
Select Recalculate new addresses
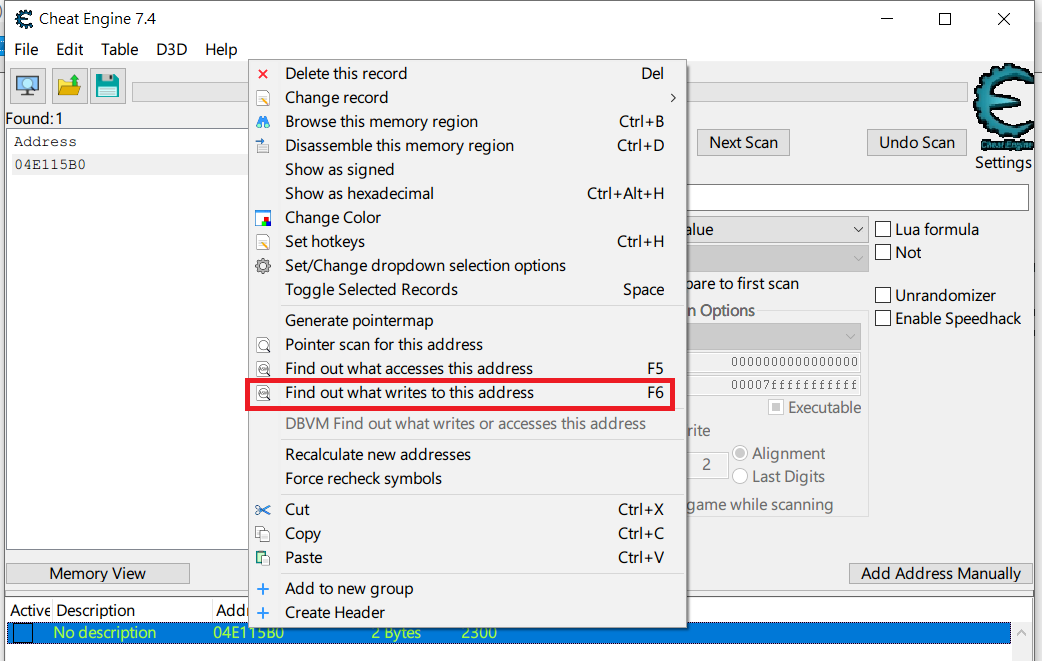(x=467, y=455)
